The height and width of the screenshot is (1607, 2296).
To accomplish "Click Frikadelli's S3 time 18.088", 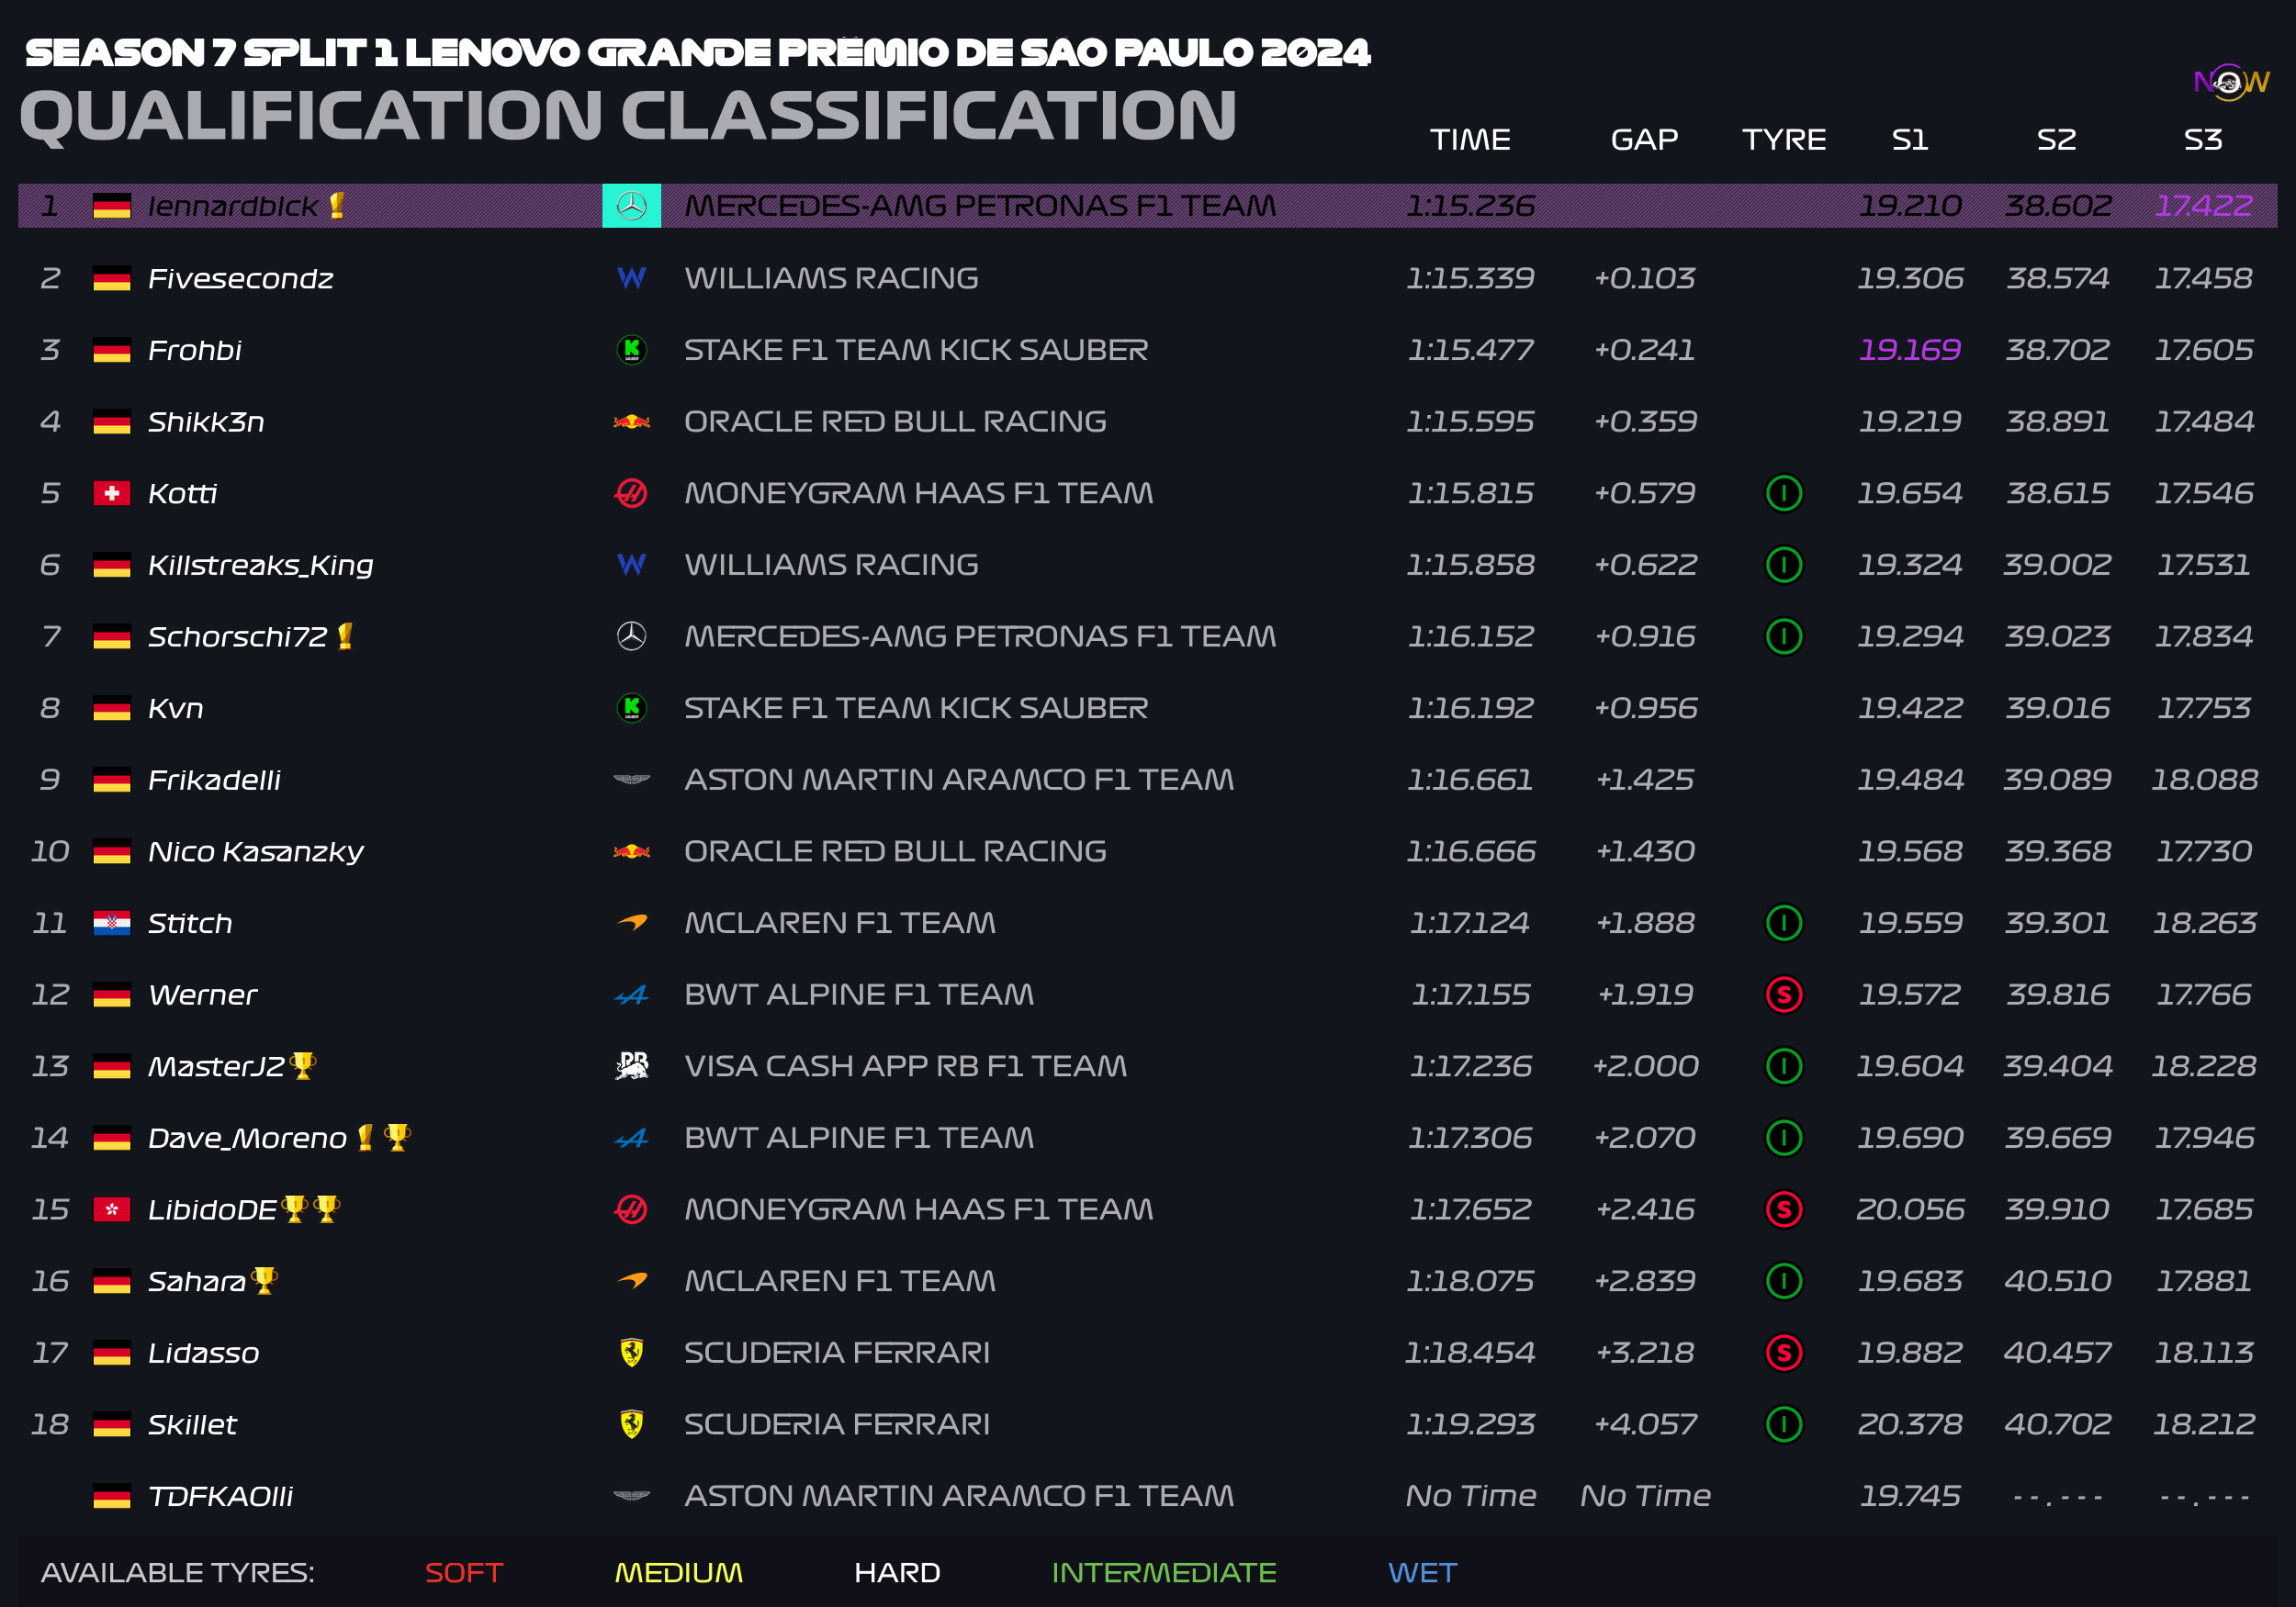I will click(2204, 780).
